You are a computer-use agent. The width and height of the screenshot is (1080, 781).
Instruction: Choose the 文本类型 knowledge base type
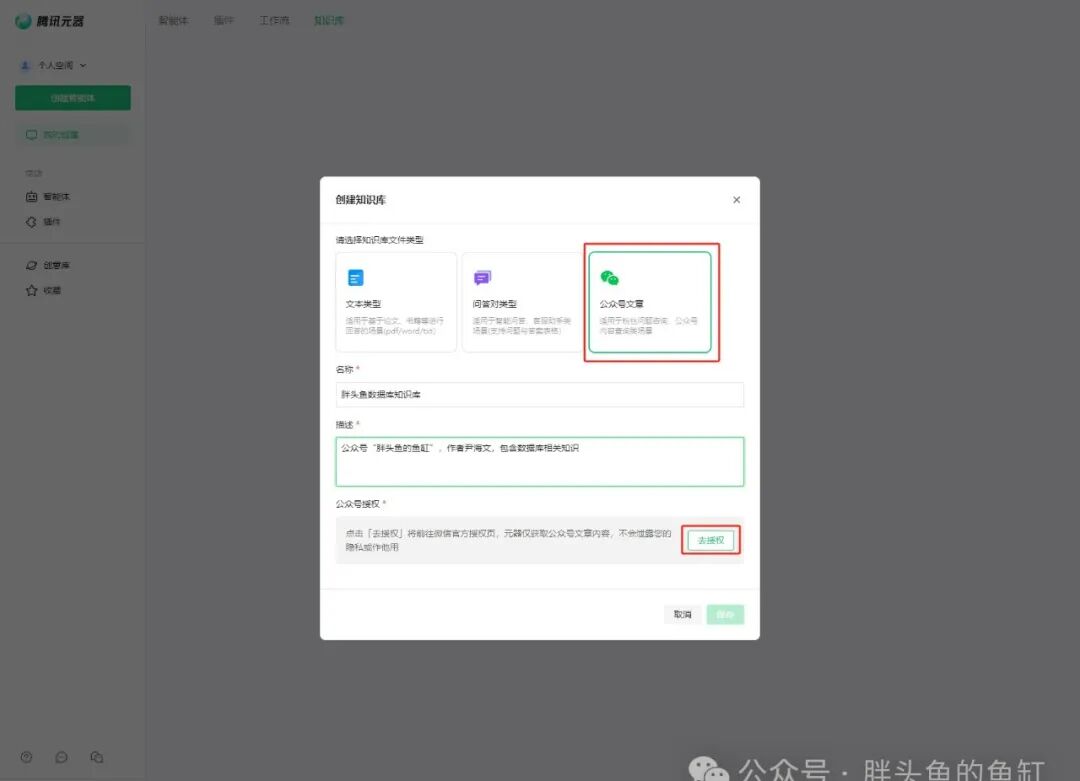396,302
